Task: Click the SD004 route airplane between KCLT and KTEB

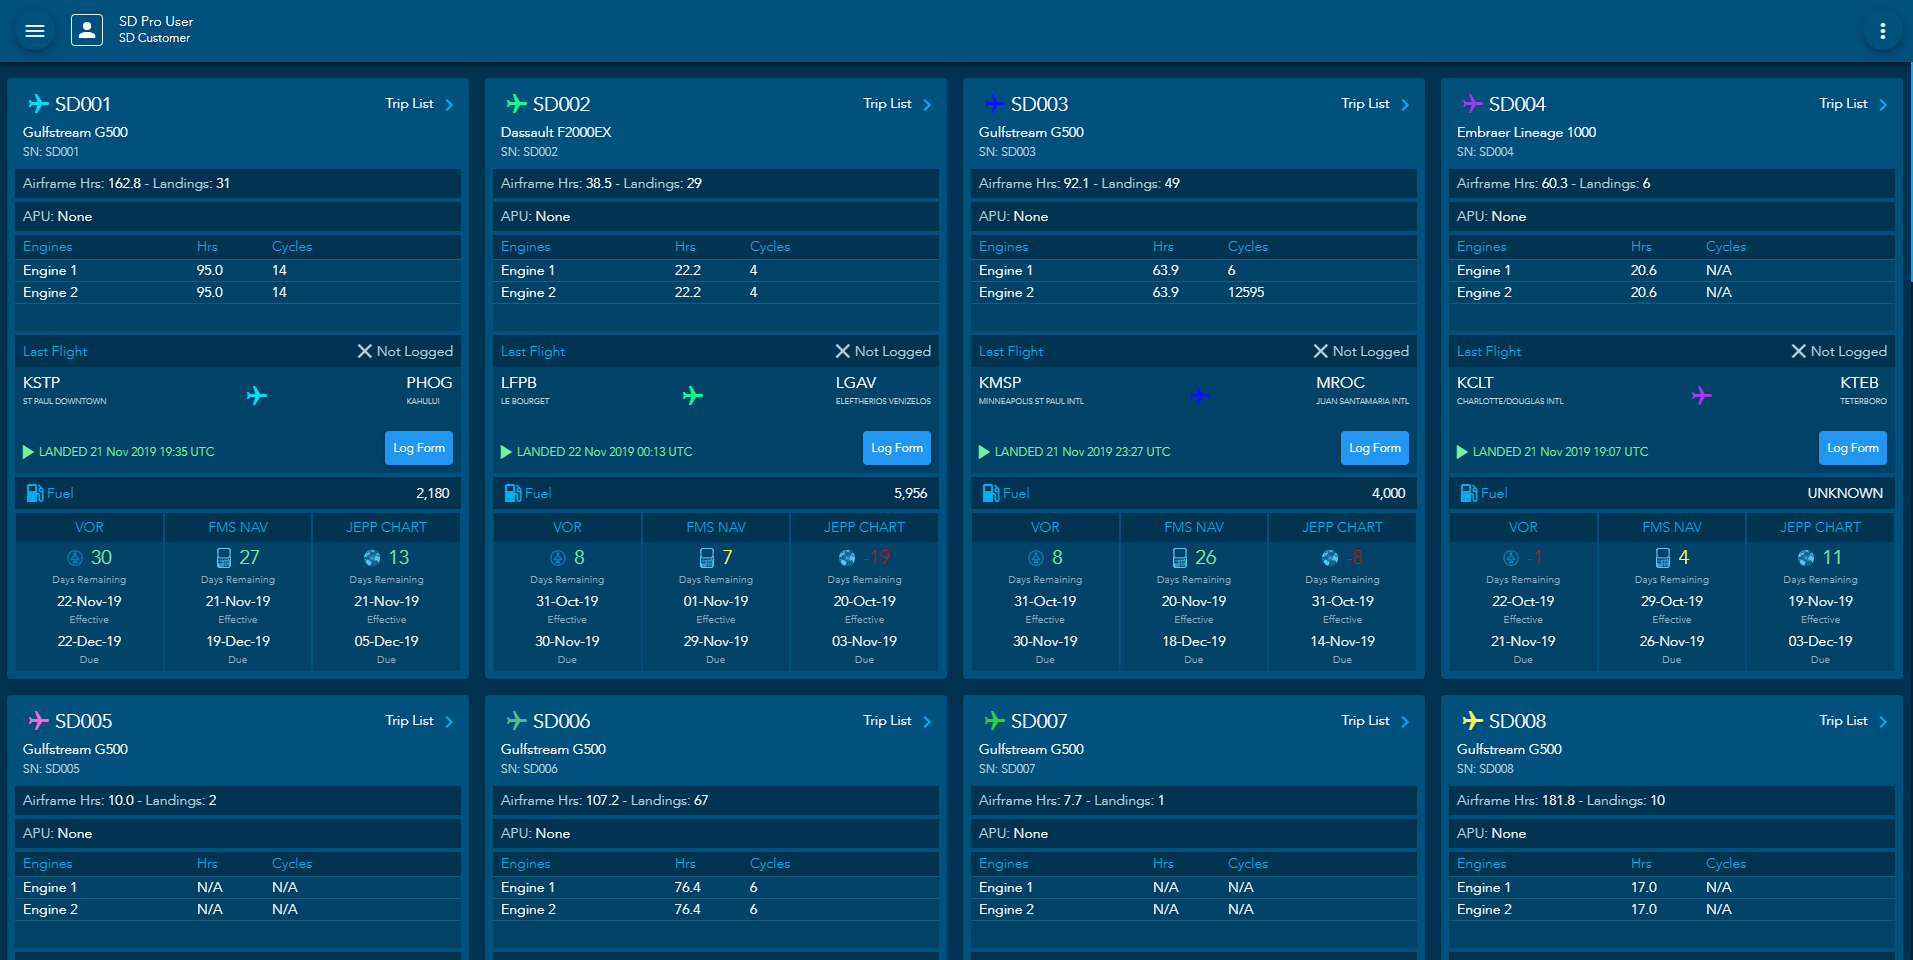Action: (x=1702, y=395)
